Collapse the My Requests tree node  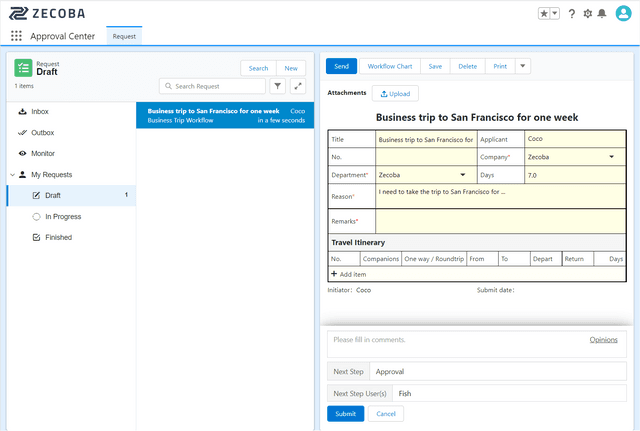[11, 175]
